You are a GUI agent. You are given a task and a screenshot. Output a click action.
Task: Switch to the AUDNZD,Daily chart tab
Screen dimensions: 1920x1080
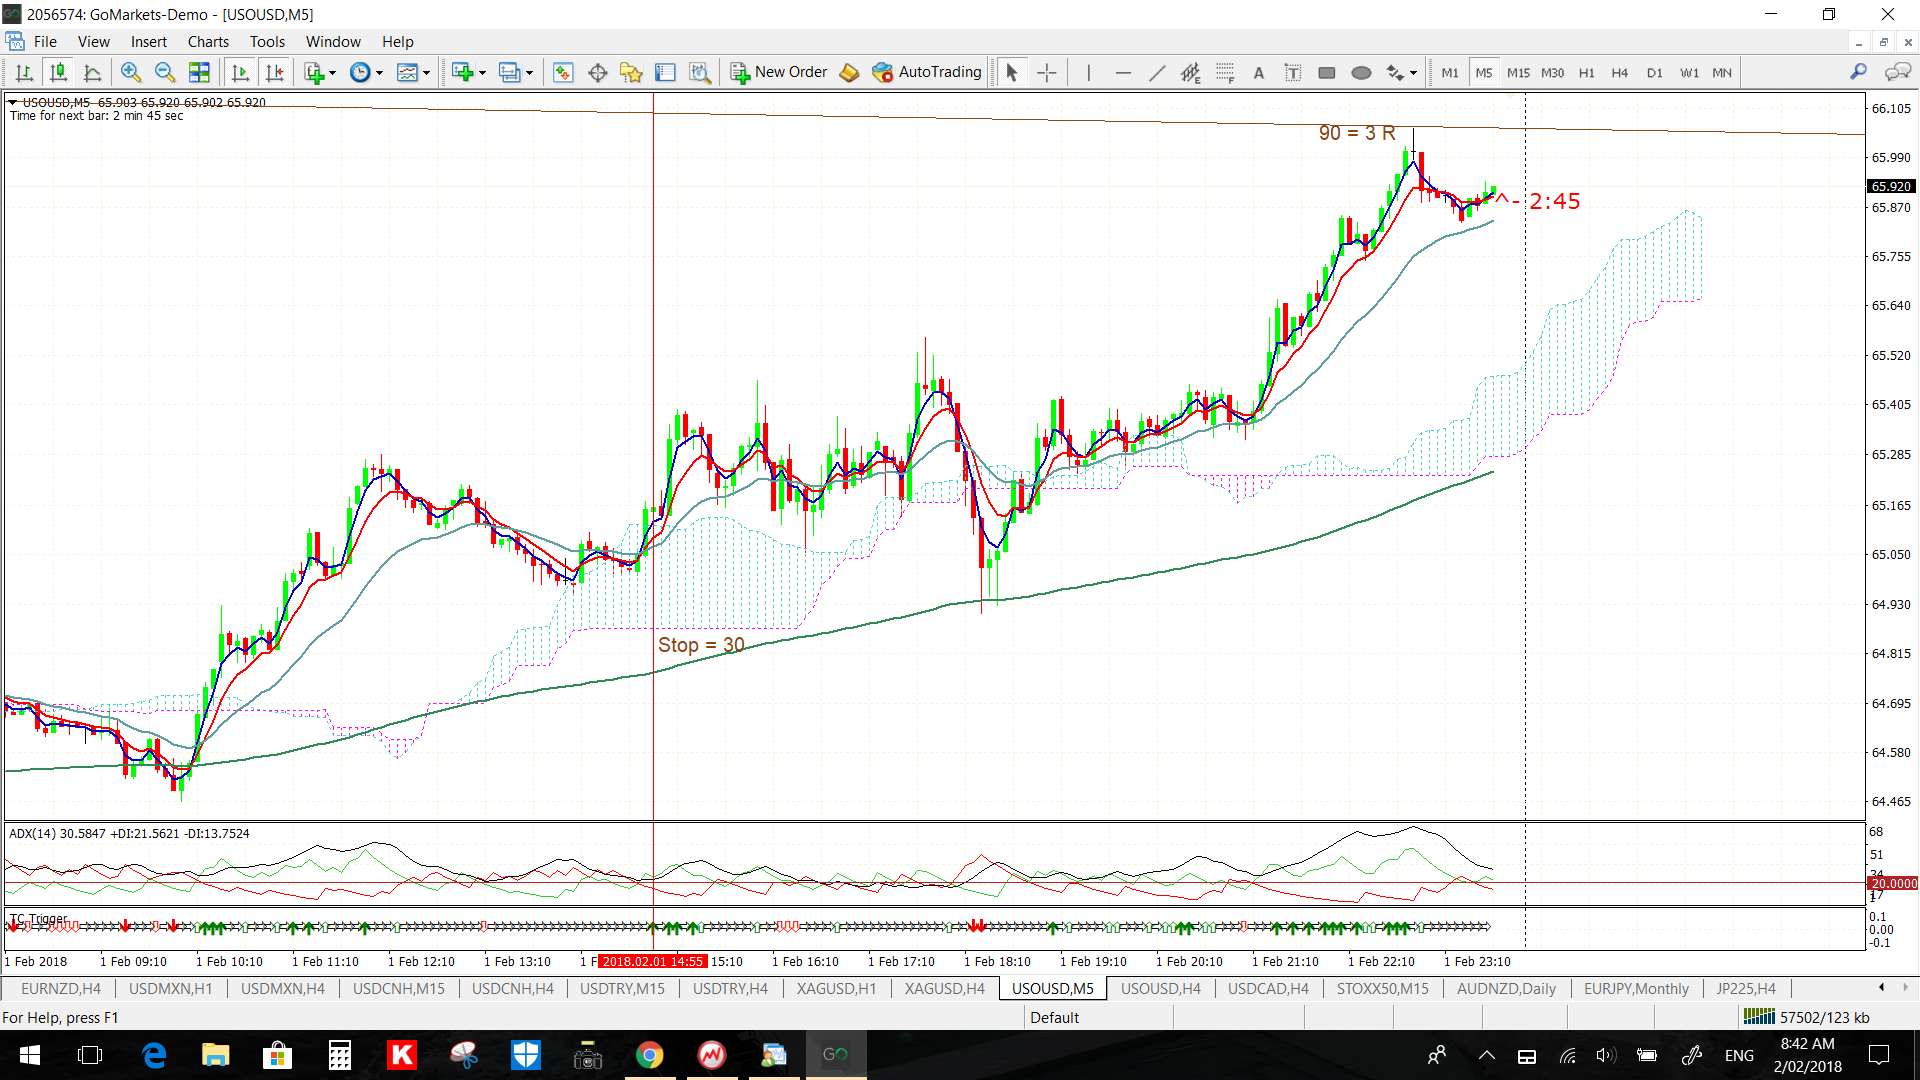1506,988
